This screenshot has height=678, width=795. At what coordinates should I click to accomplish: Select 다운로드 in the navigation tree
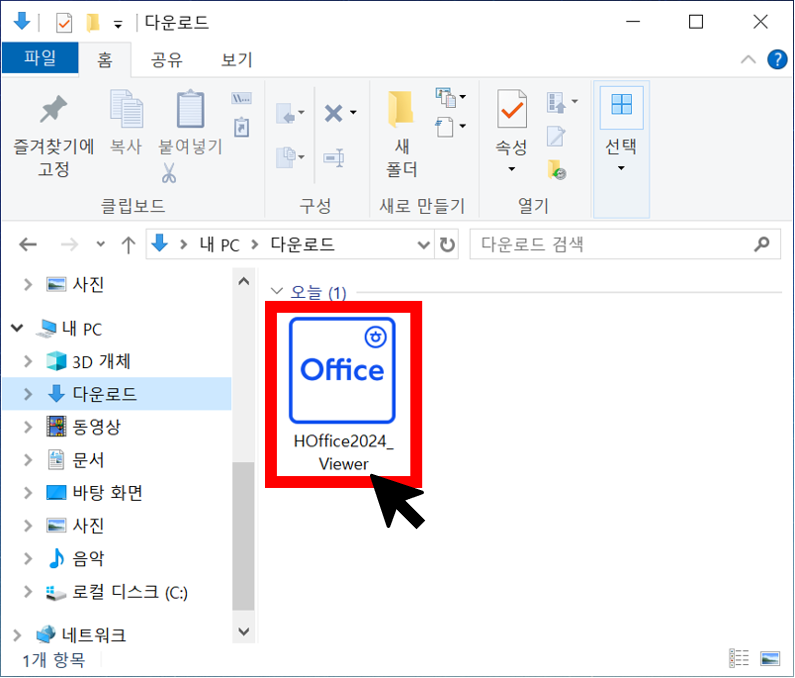click(117, 394)
